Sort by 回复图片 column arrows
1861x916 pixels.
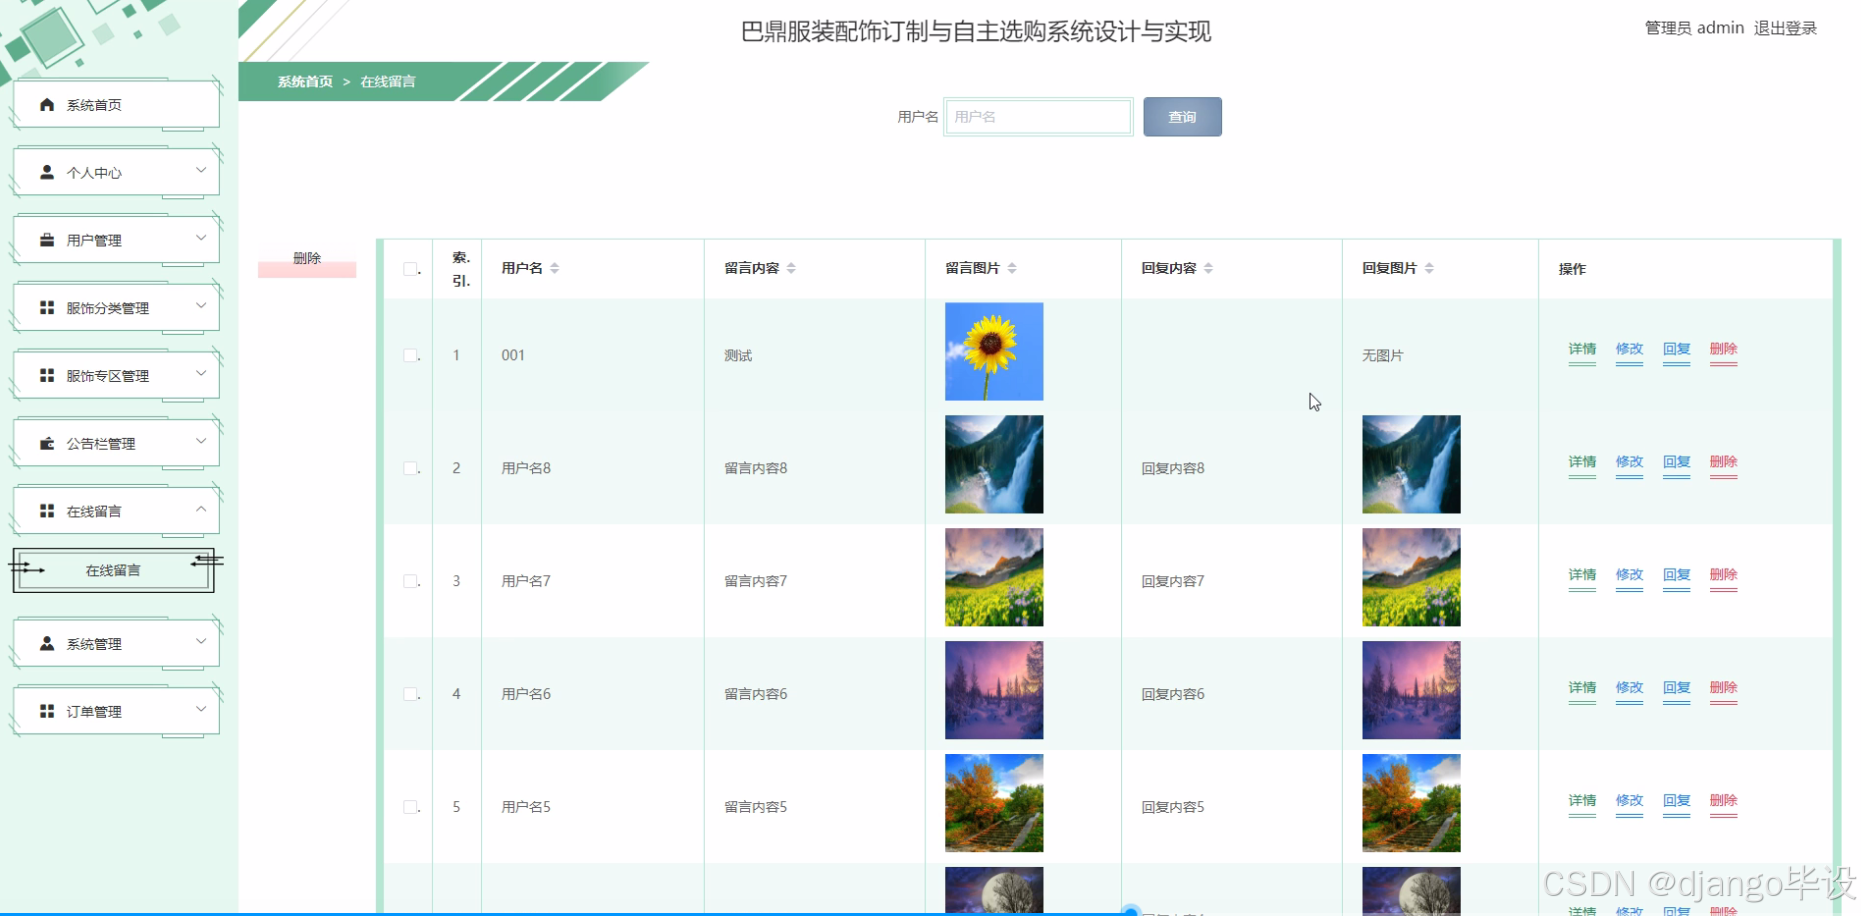[1429, 268]
